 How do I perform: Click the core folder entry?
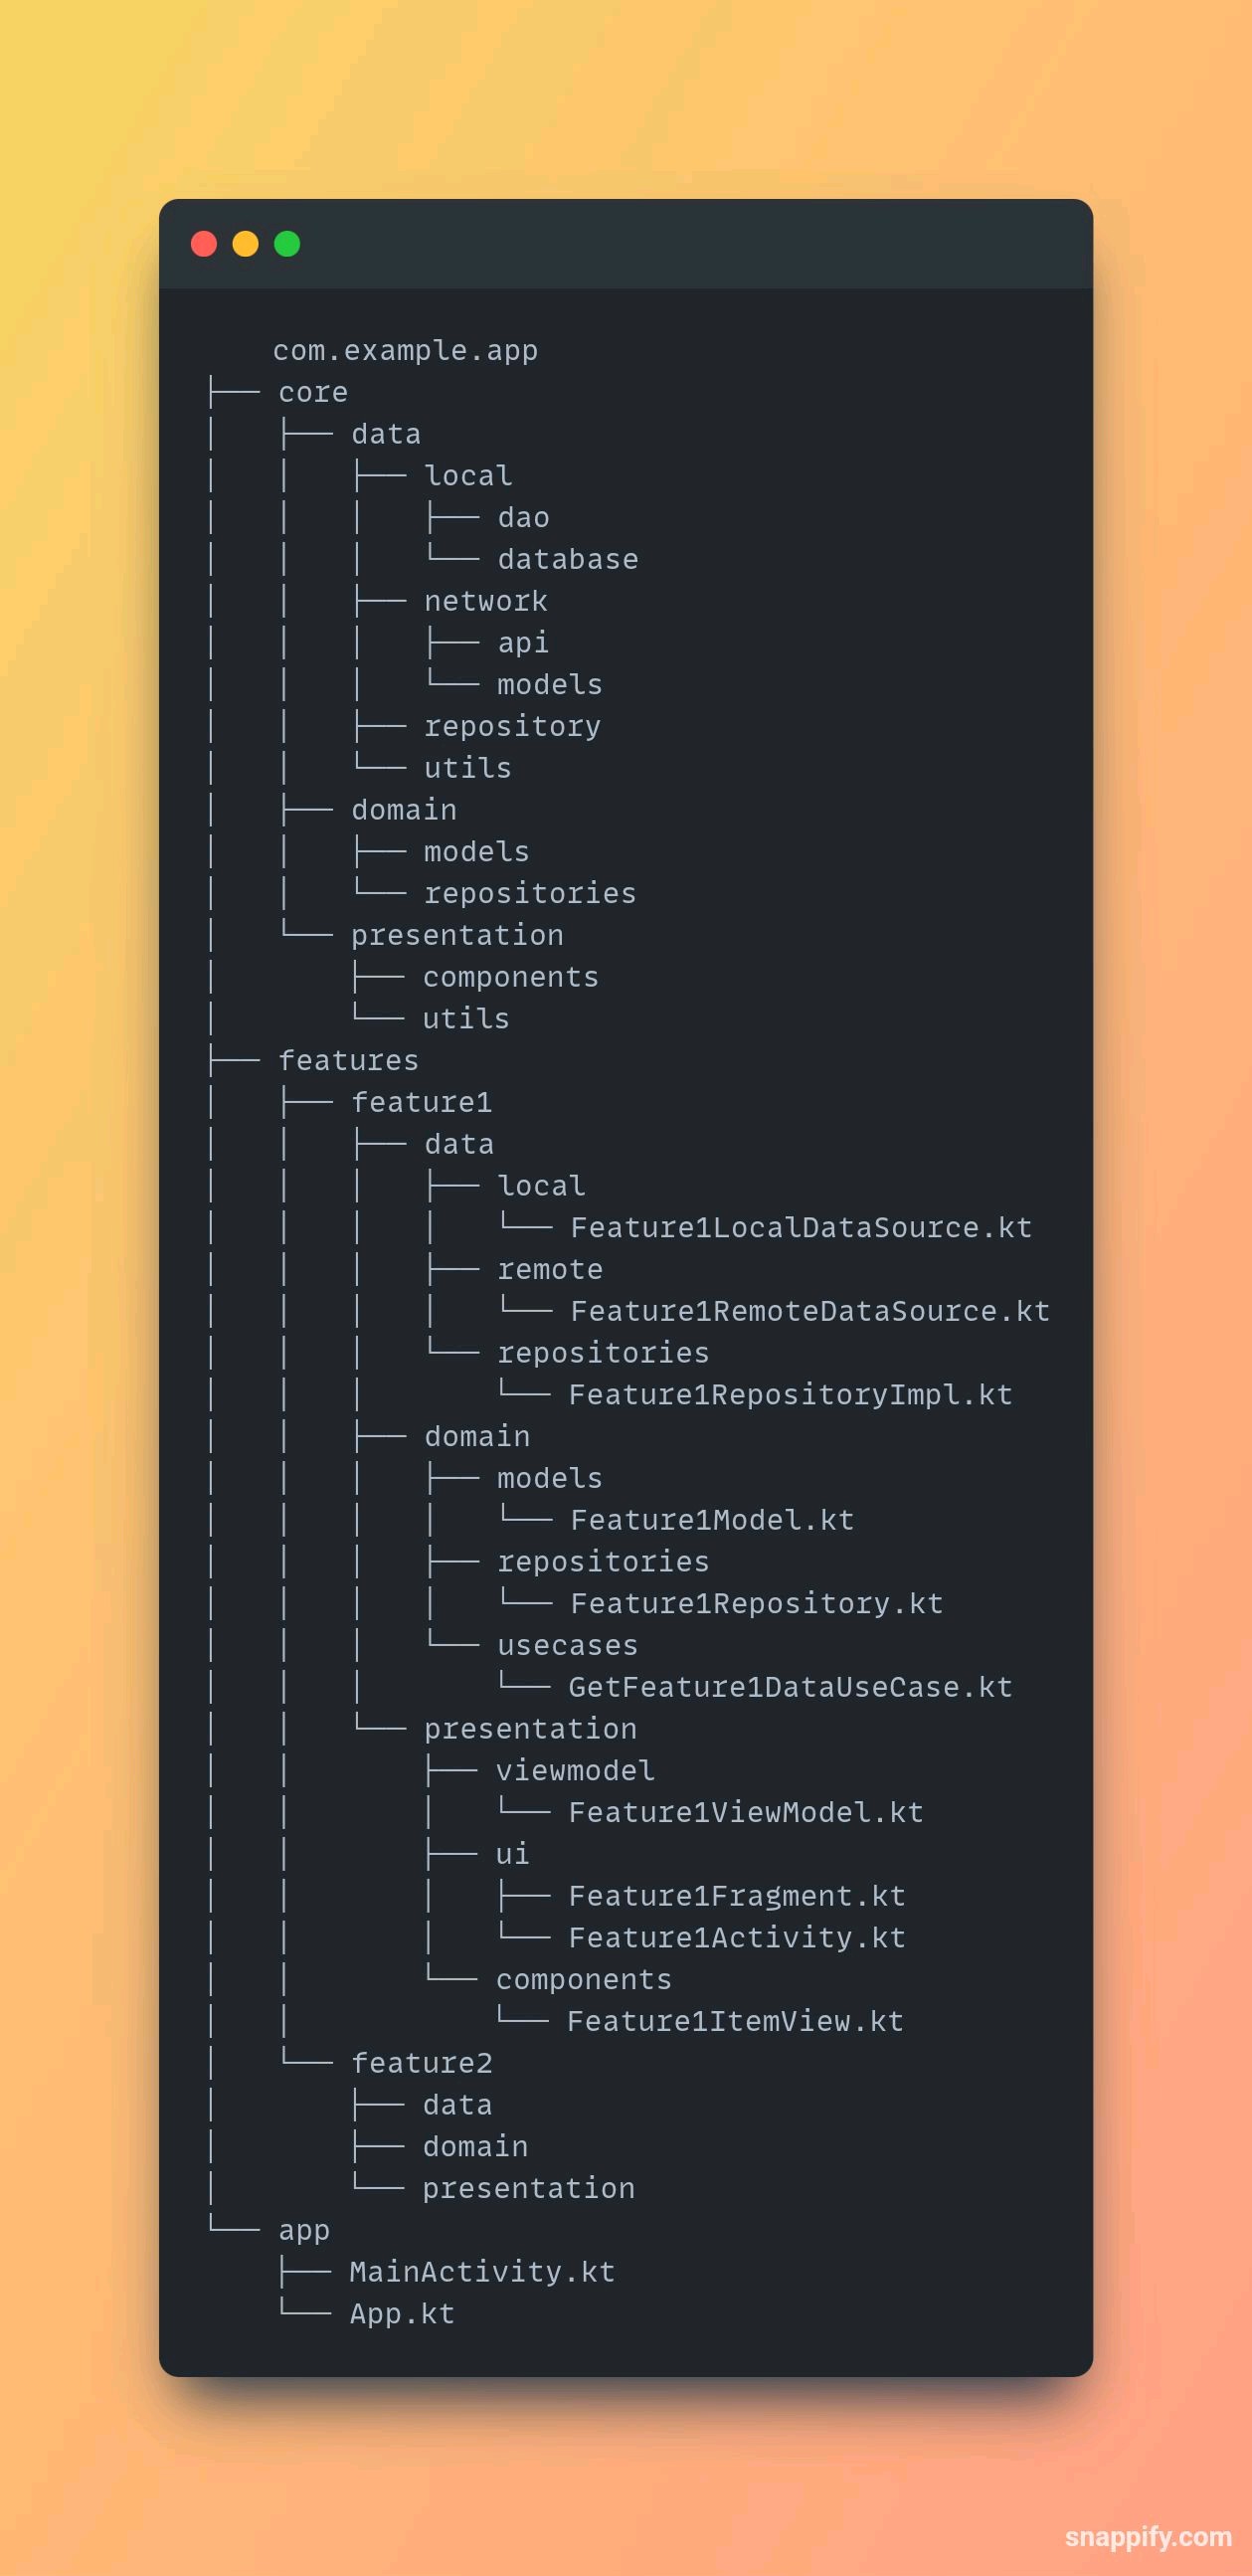[313, 392]
